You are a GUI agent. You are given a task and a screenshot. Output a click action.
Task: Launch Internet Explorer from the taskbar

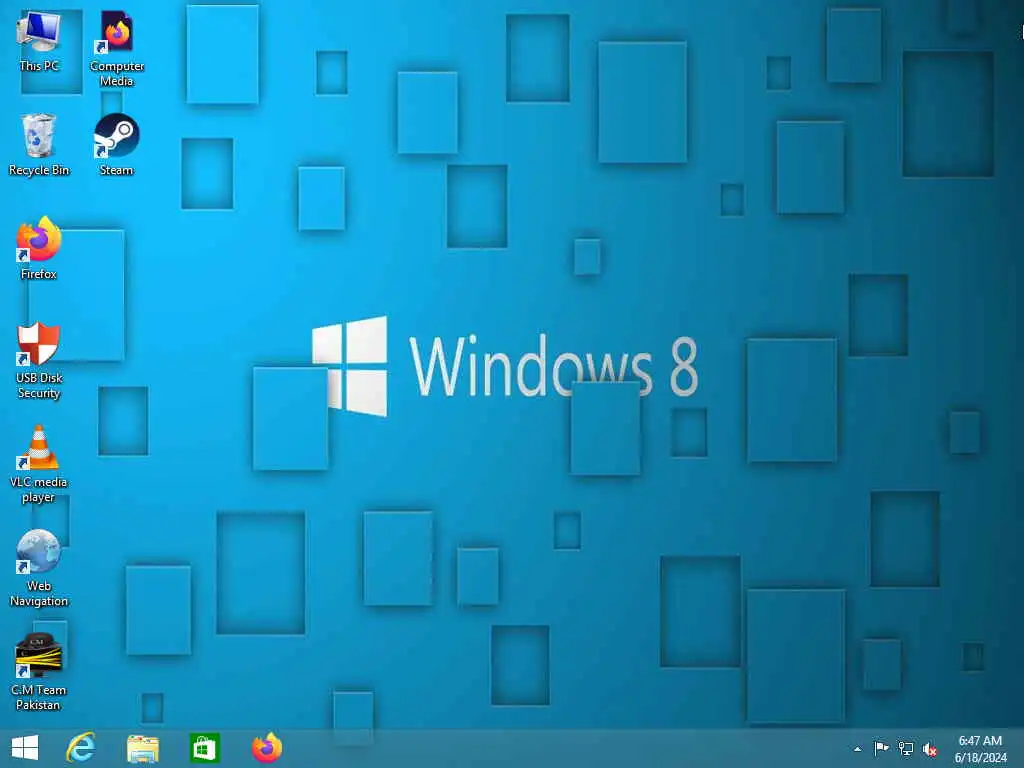(x=81, y=748)
